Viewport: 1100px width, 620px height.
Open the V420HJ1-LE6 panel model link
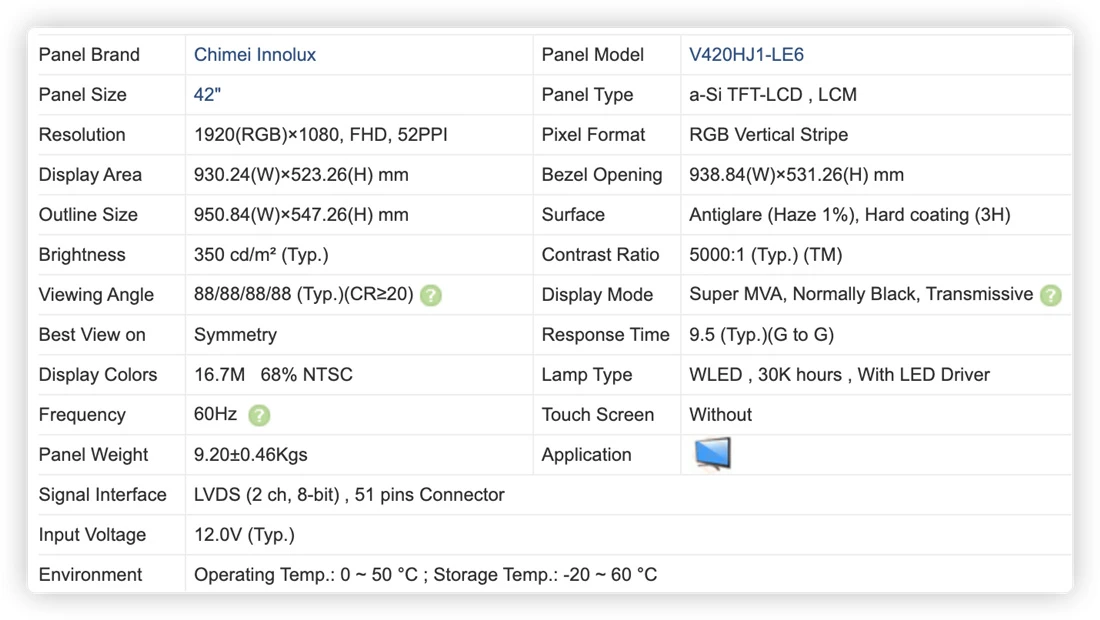click(746, 55)
